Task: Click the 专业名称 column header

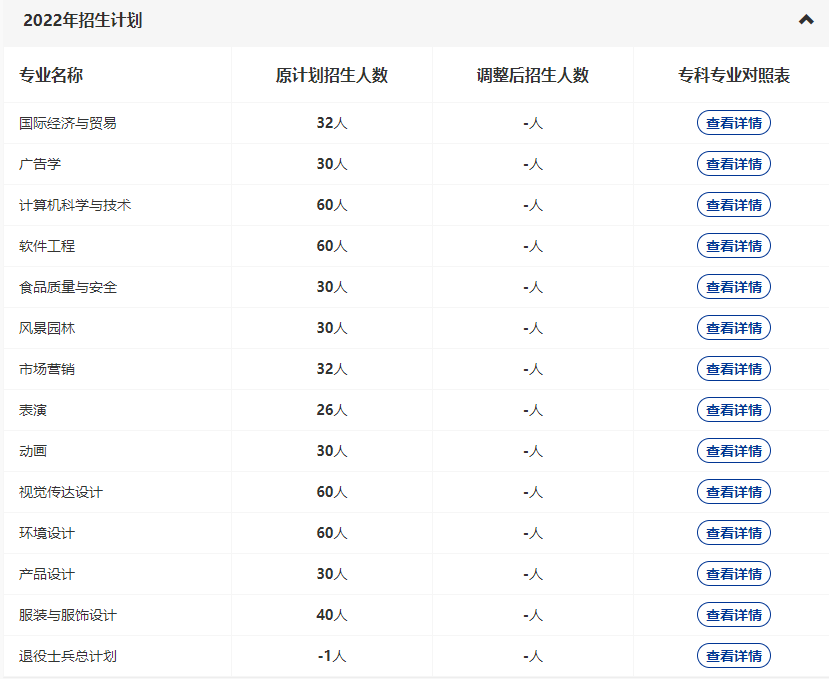Action: click(51, 75)
